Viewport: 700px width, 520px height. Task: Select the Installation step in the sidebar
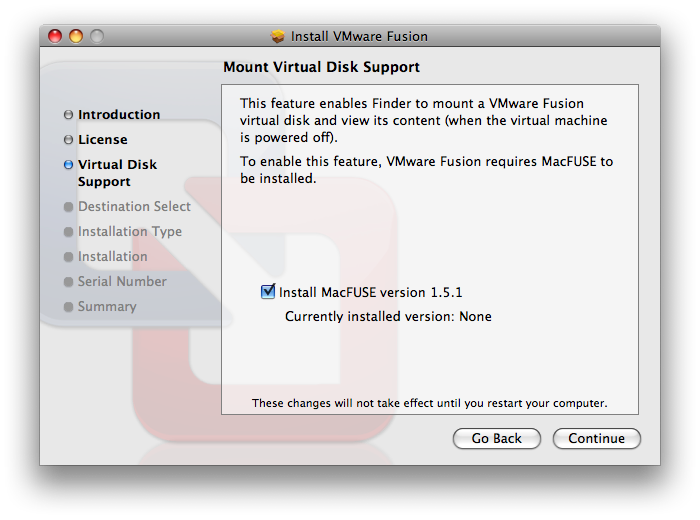pos(112,257)
